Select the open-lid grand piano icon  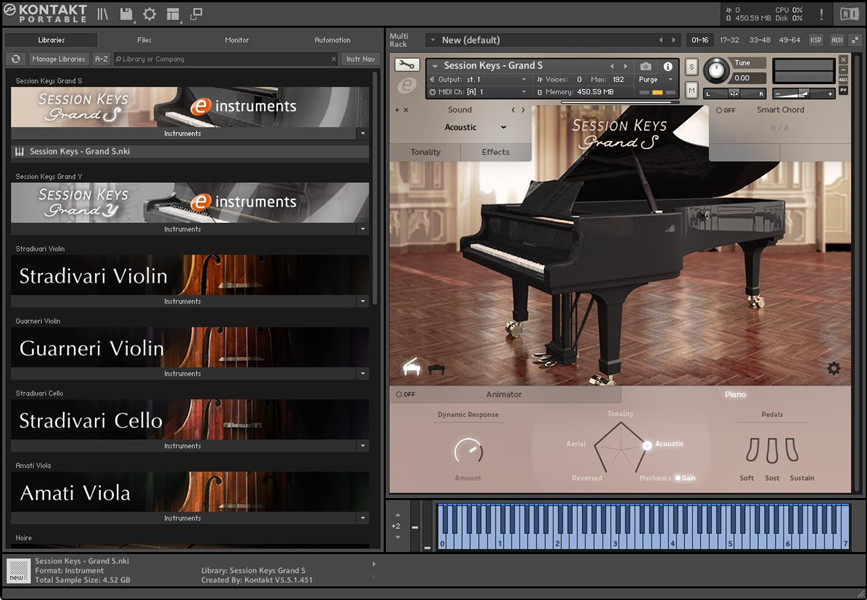tap(411, 368)
